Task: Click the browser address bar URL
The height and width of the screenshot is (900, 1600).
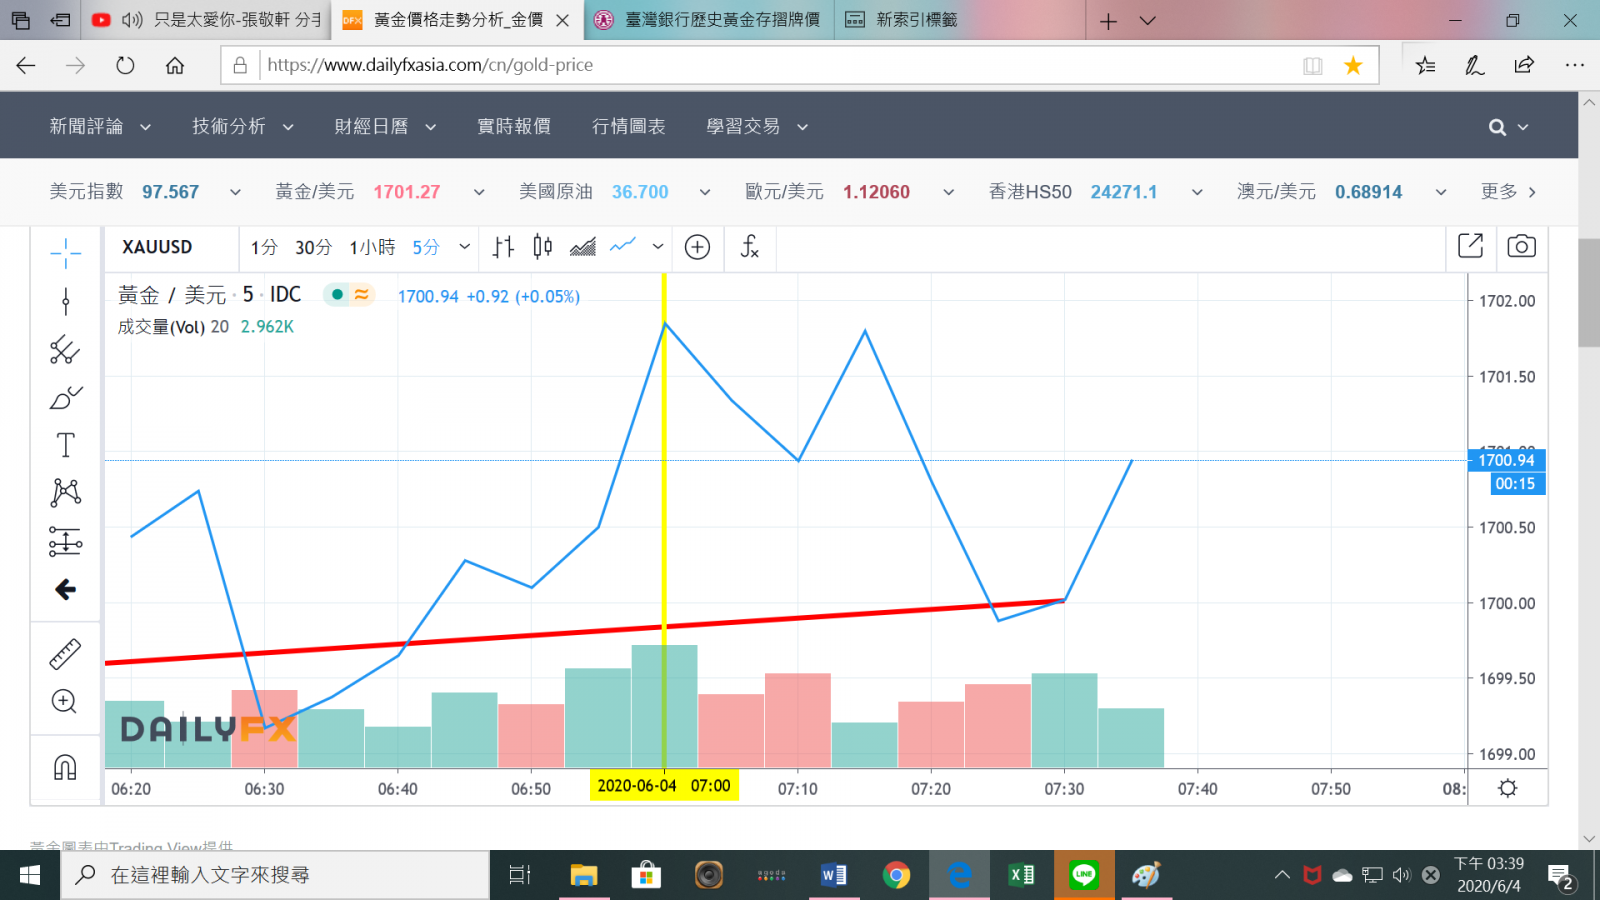Action: coord(430,65)
